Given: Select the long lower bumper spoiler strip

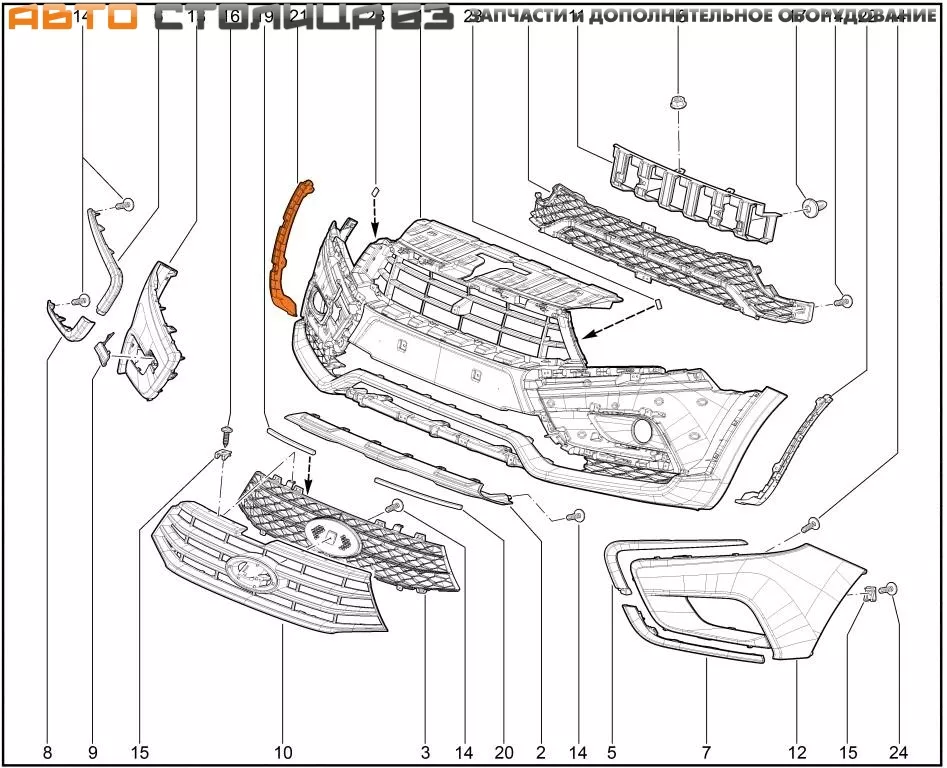Looking at the screenshot, I should (x=400, y=453).
